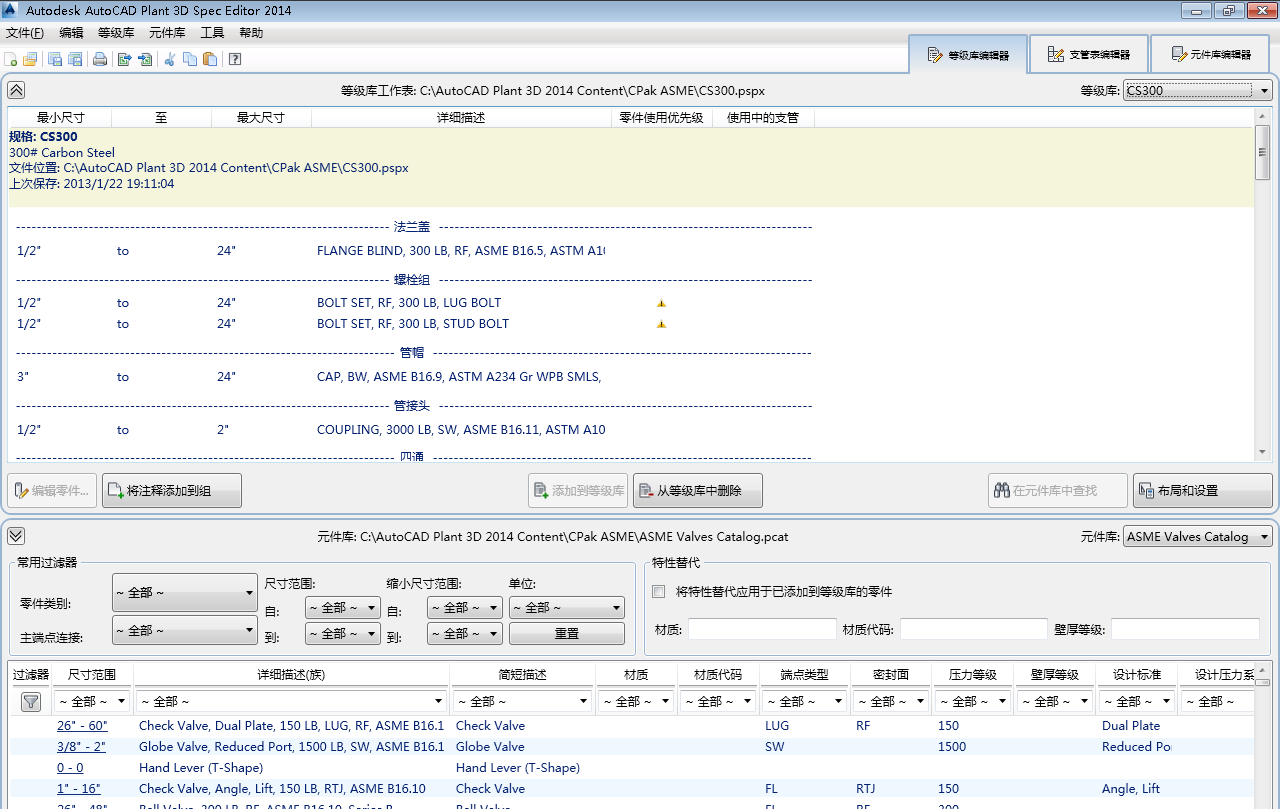
Task: Open the 尺寸范围 自 dropdown
Action: [x=343, y=607]
